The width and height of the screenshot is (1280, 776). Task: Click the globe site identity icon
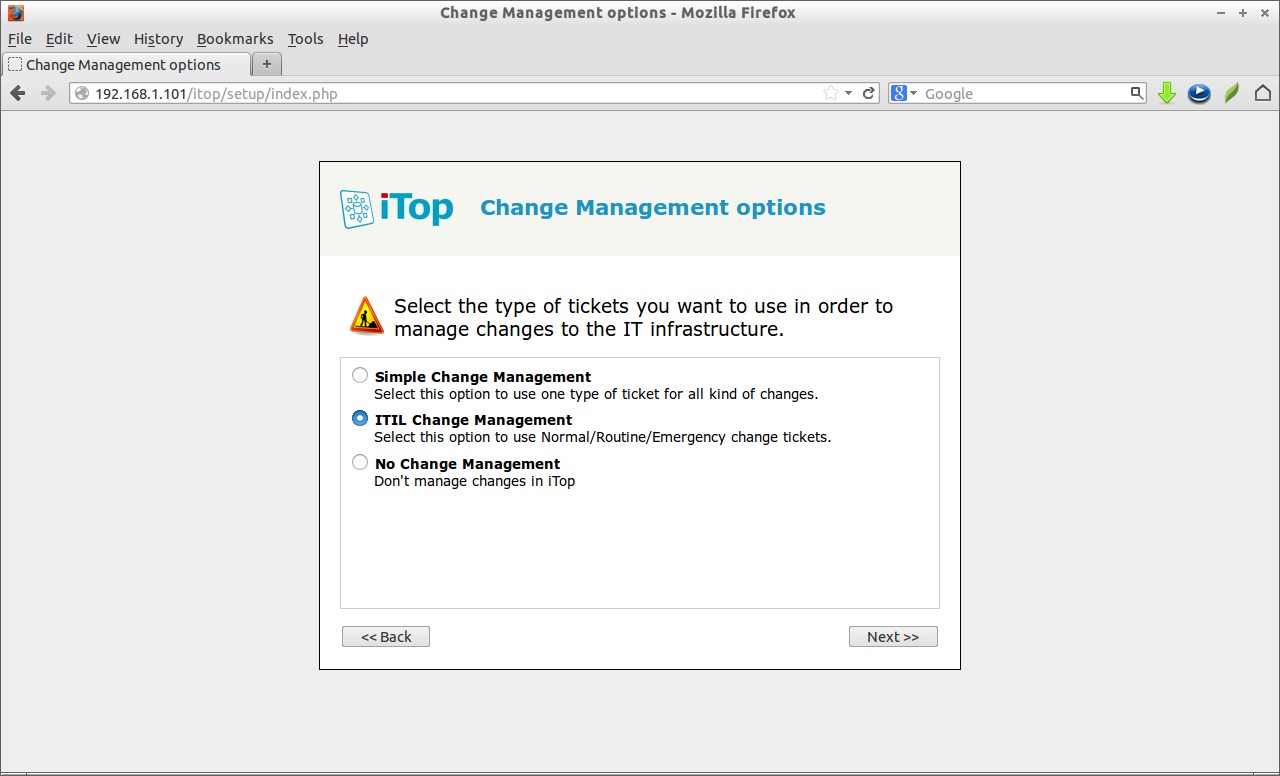pos(83,93)
